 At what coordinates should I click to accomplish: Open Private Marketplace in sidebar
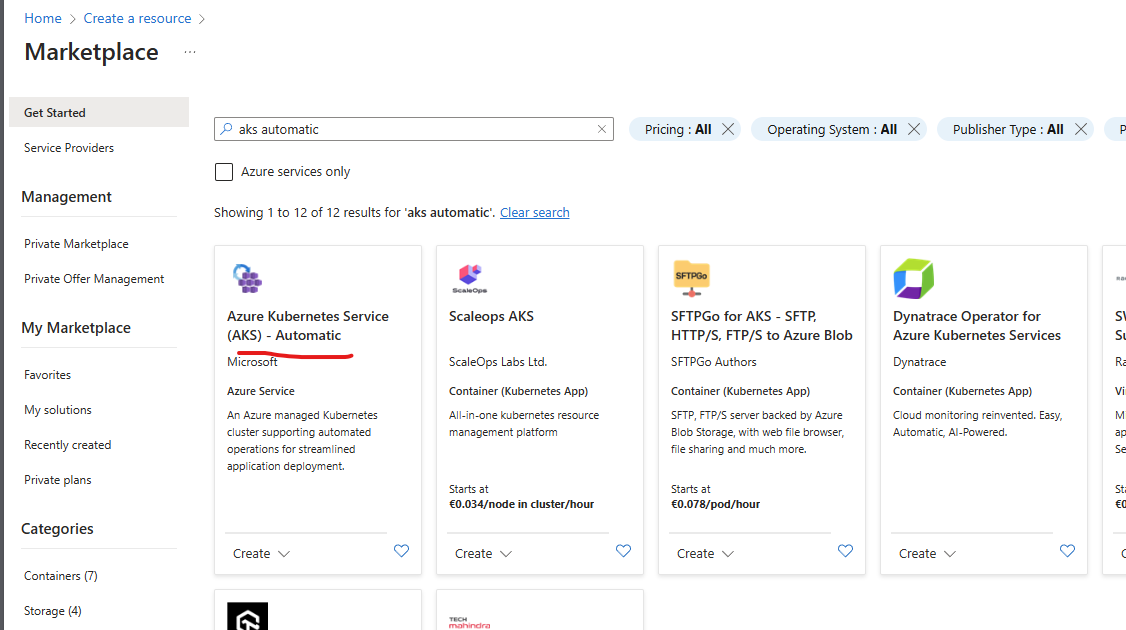click(x=76, y=244)
